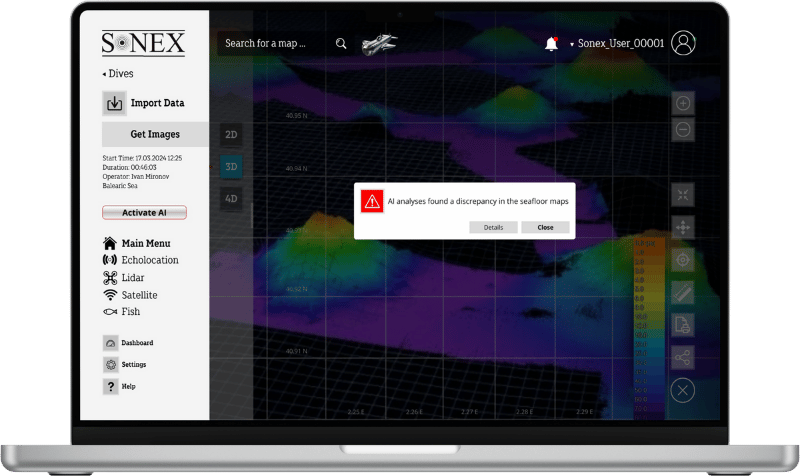Screen dimensions: 800x476
Task: Zoom in with the plus button
Action: (683, 103)
